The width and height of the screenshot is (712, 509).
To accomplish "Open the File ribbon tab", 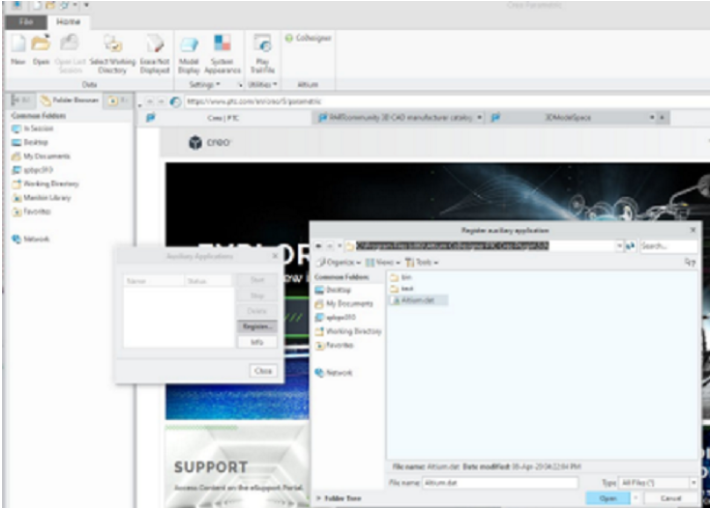I will point(26,22).
